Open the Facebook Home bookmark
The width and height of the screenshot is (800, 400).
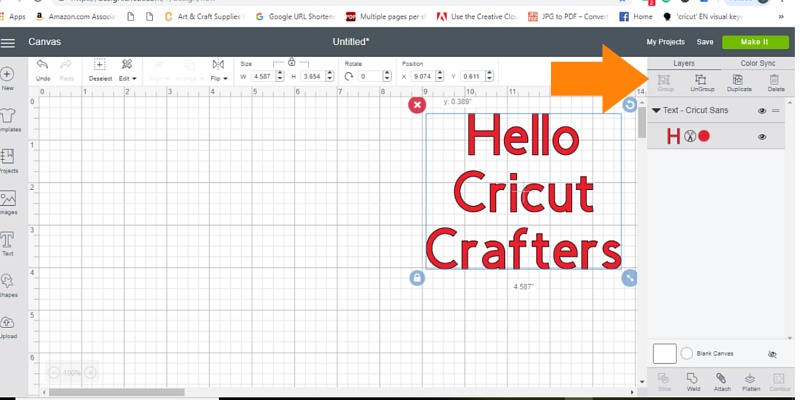pyautogui.click(x=636, y=16)
